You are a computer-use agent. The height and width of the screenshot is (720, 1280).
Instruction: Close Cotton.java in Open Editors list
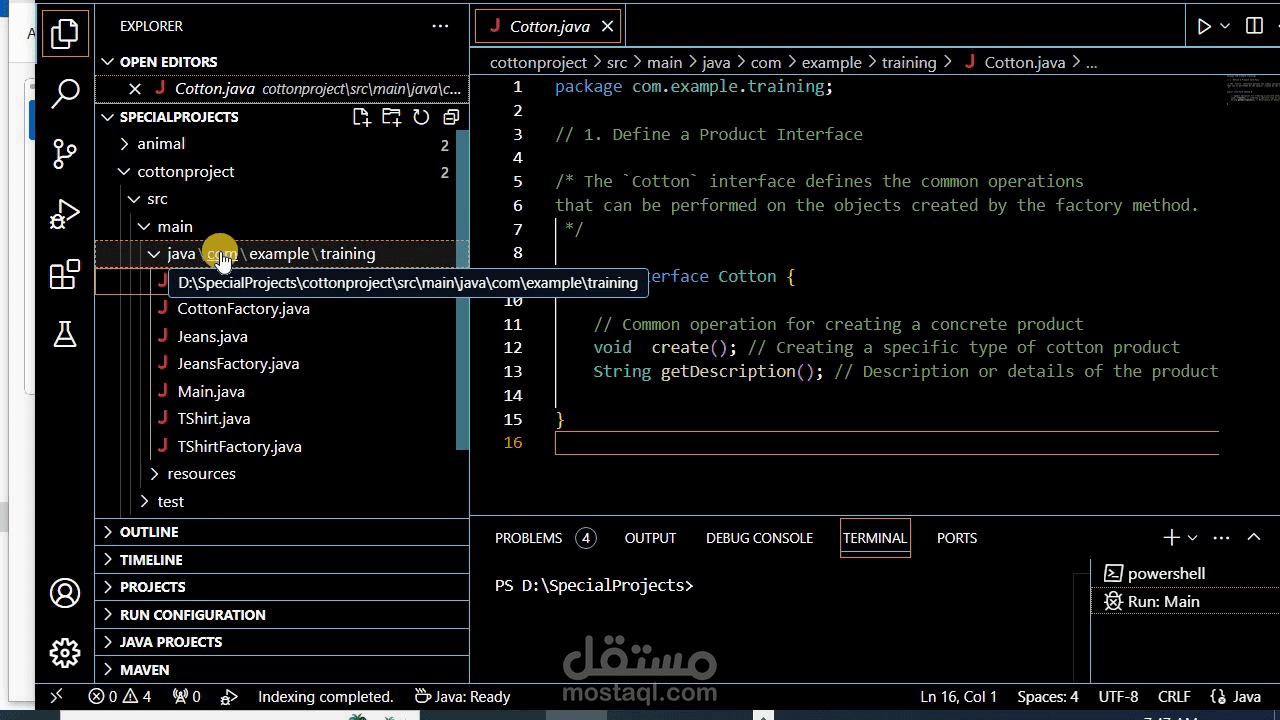(x=135, y=89)
